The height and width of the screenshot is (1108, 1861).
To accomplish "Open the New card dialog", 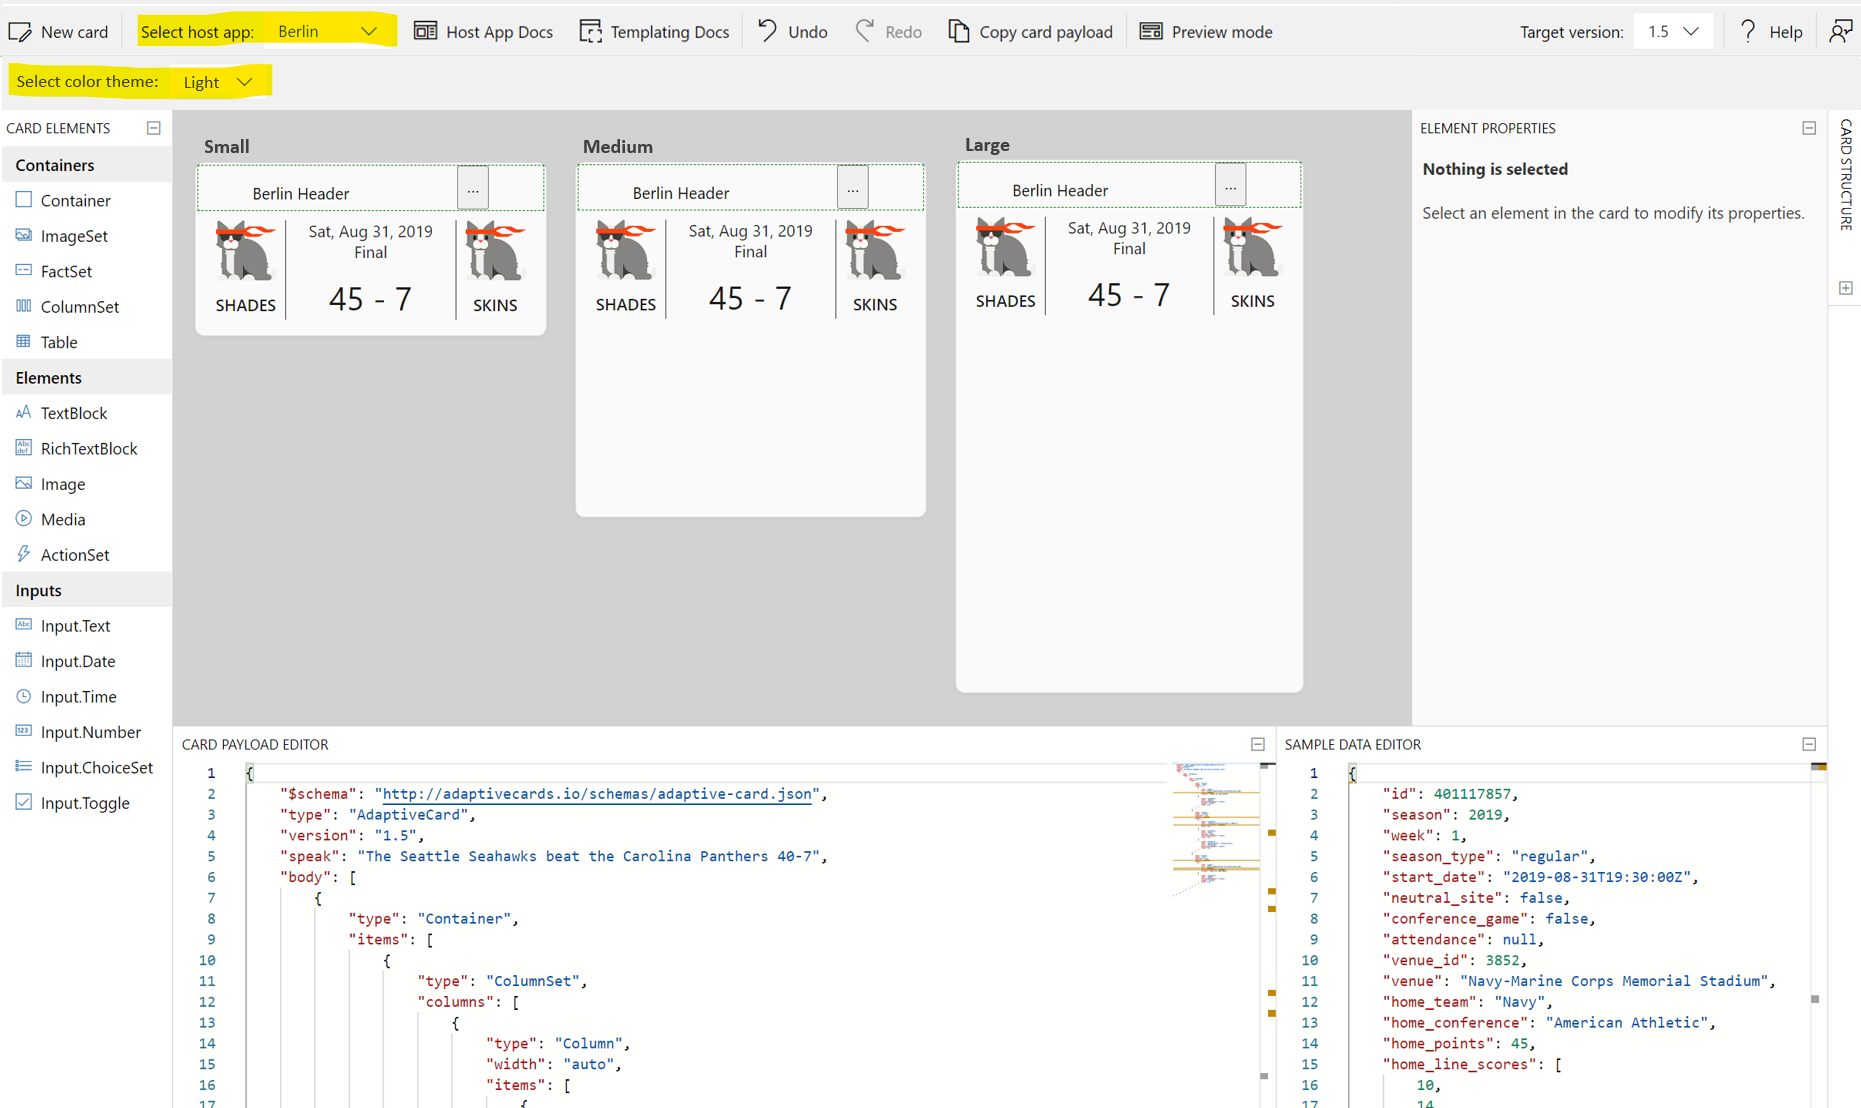I will coord(59,31).
